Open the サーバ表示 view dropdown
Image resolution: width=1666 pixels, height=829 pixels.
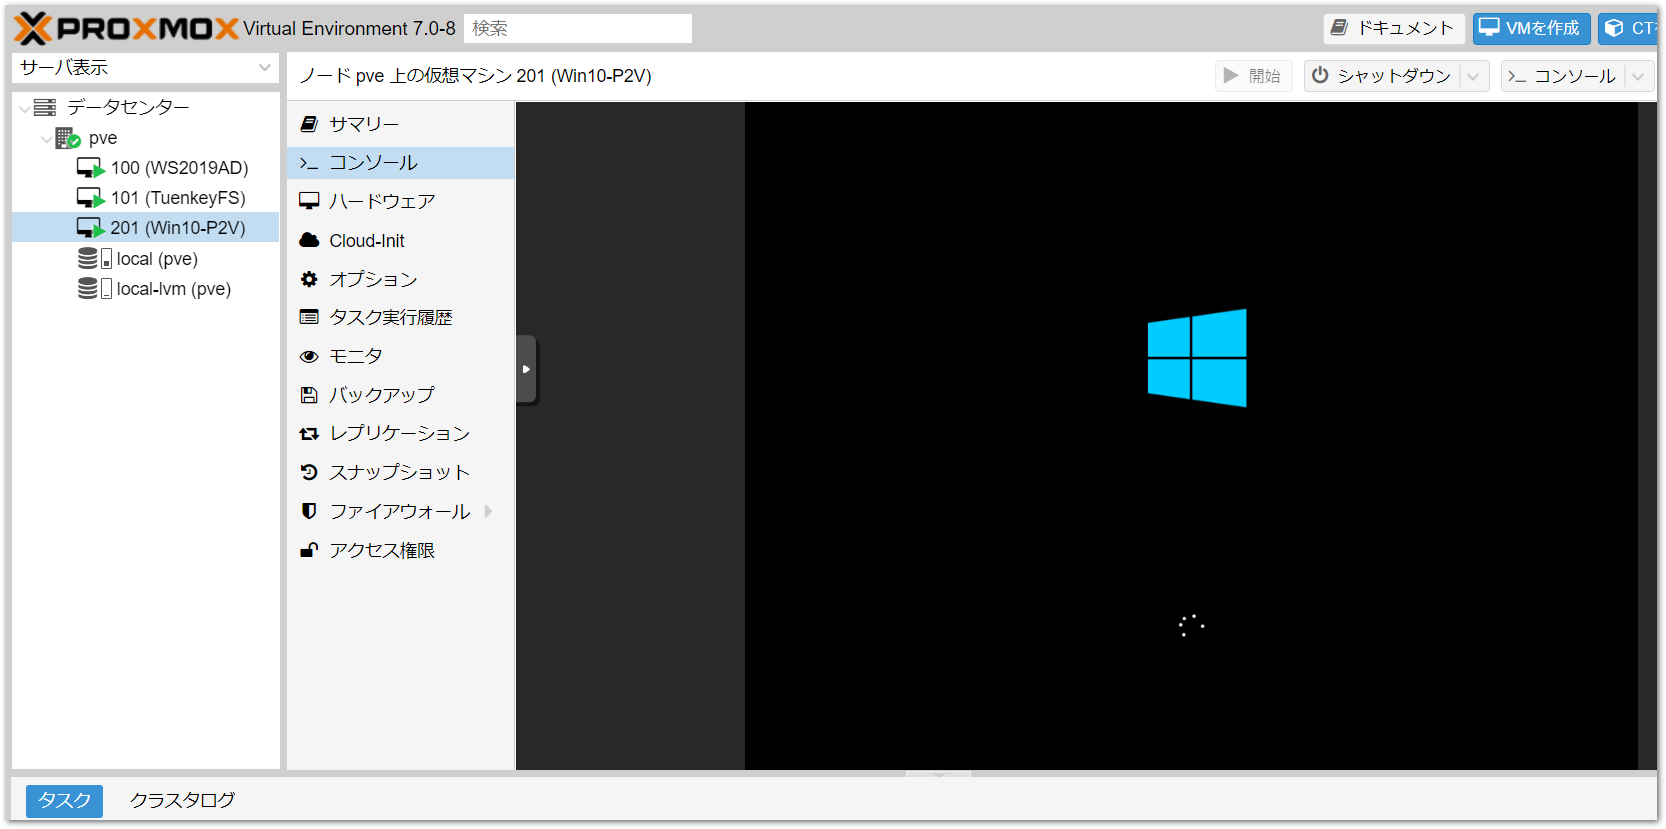pyautogui.click(x=146, y=67)
